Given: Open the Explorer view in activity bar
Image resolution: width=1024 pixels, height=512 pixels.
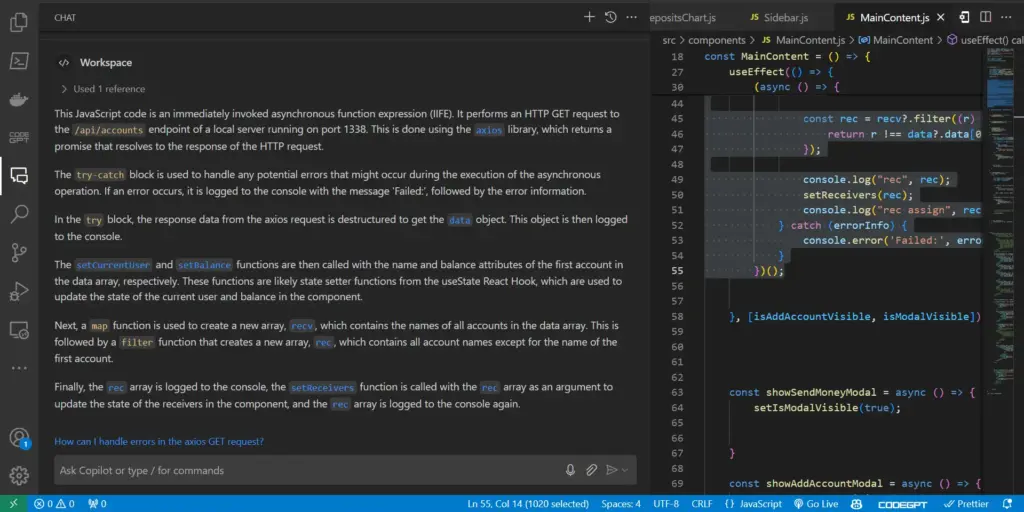Looking at the screenshot, I should pos(19,23).
